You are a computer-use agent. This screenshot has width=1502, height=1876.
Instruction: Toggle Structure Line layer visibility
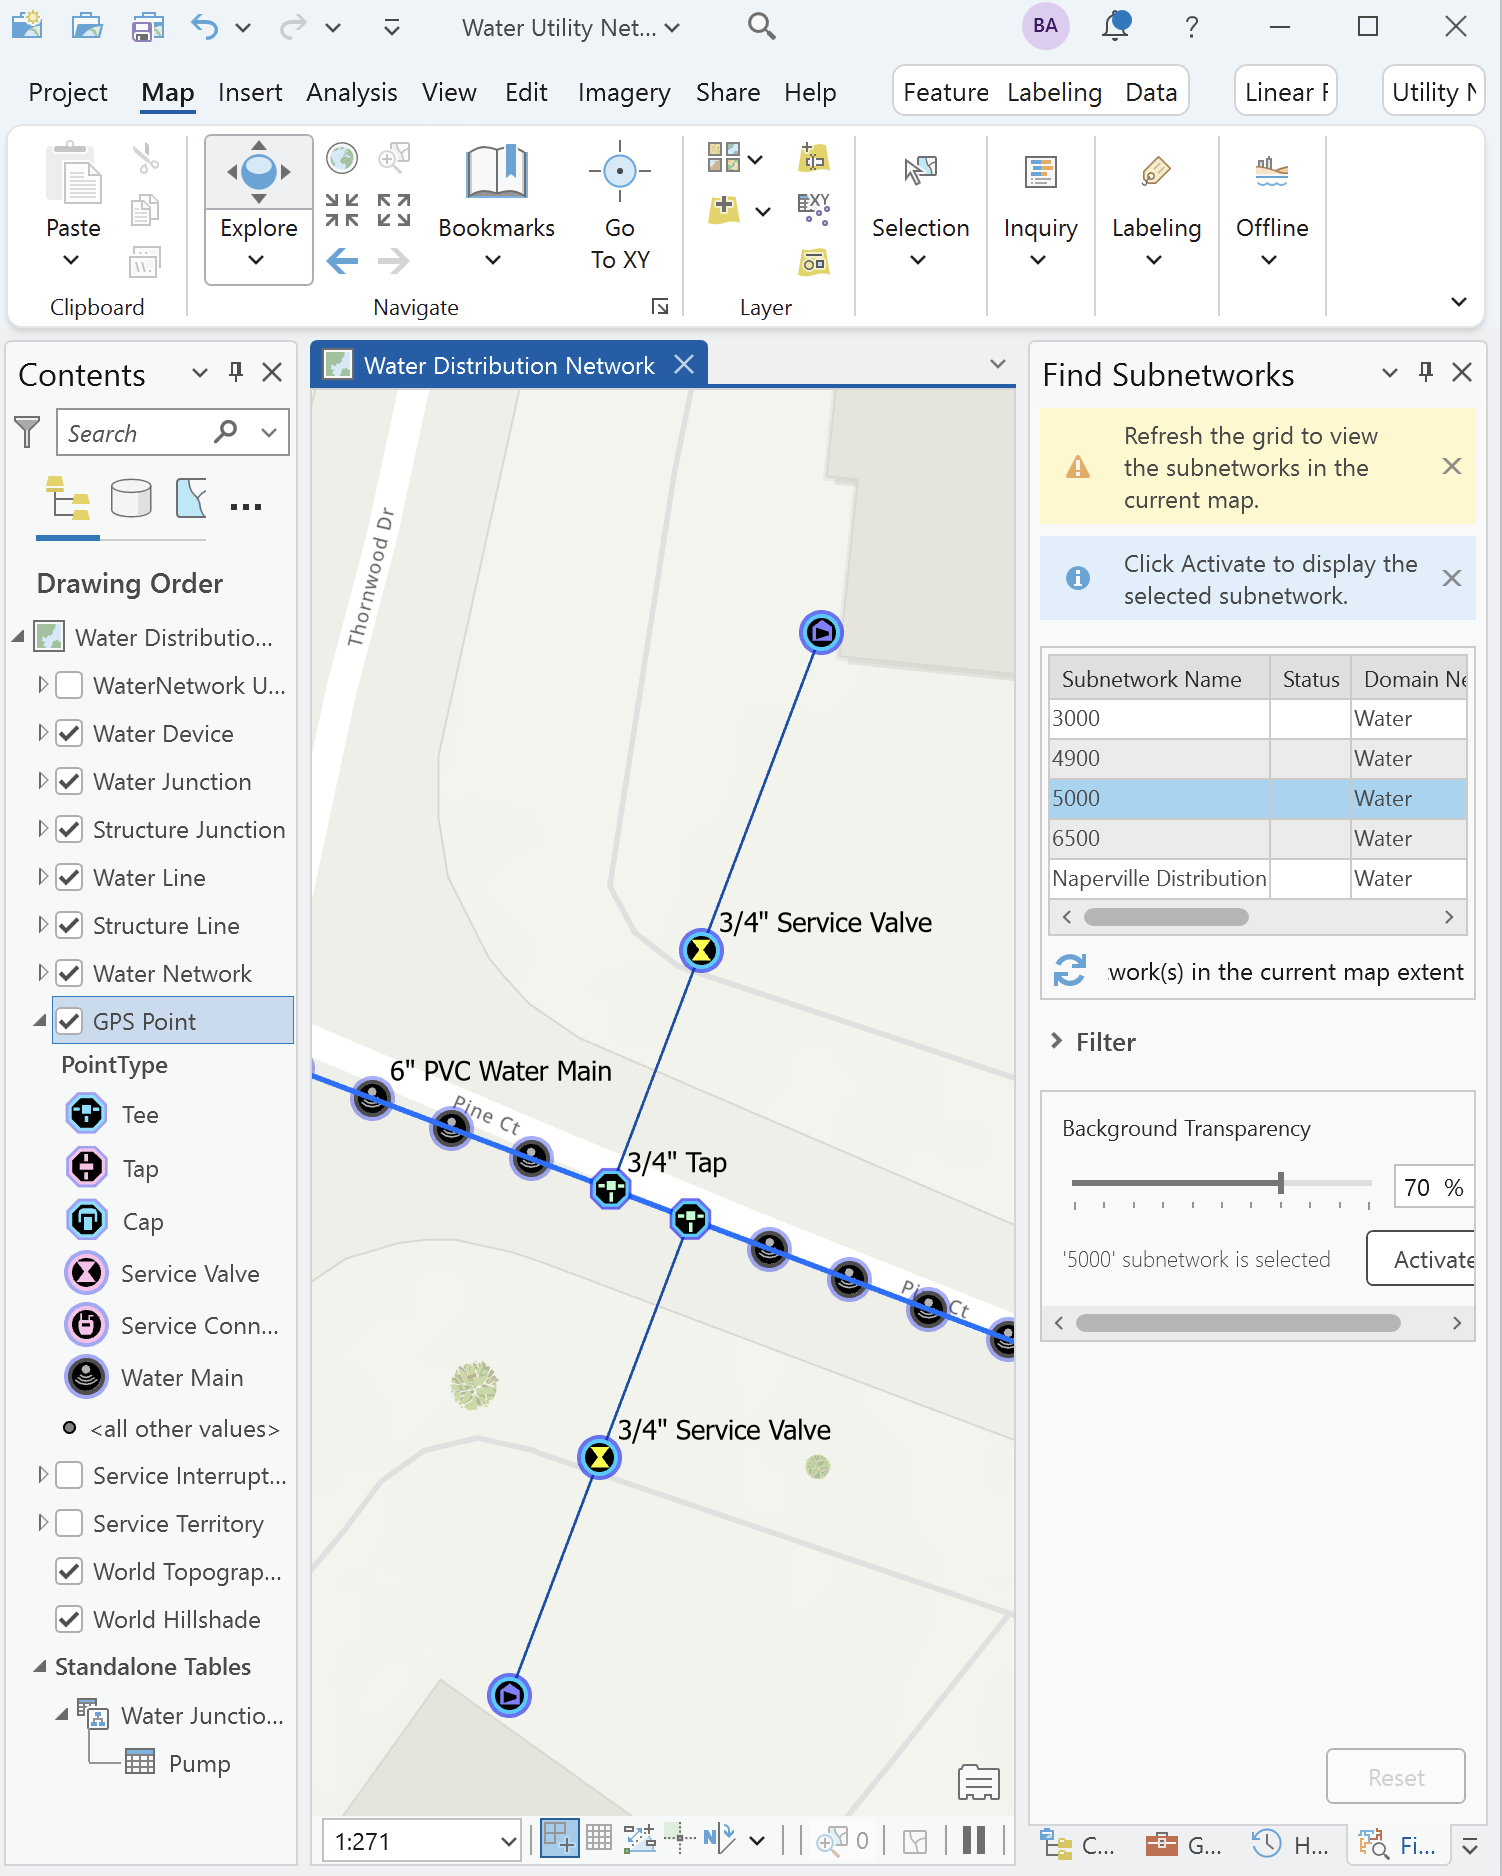(x=69, y=926)
